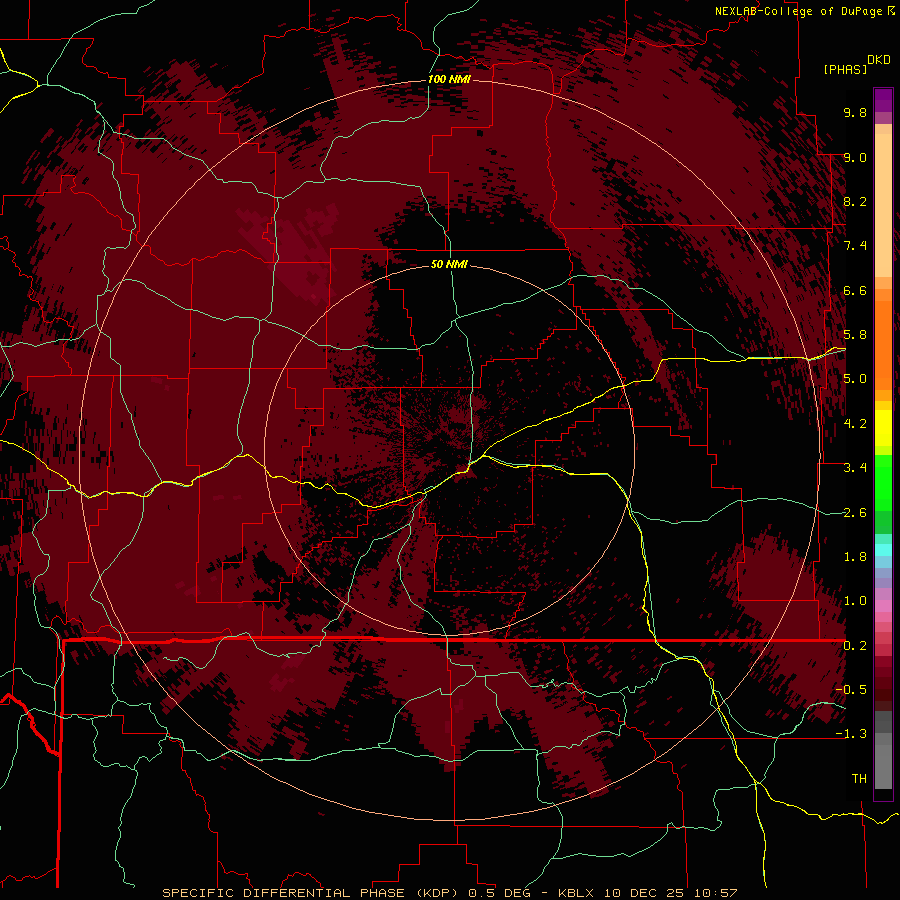Click the radar site at the rings' center
The image size is (900, 900).
(x=450, y=451)
